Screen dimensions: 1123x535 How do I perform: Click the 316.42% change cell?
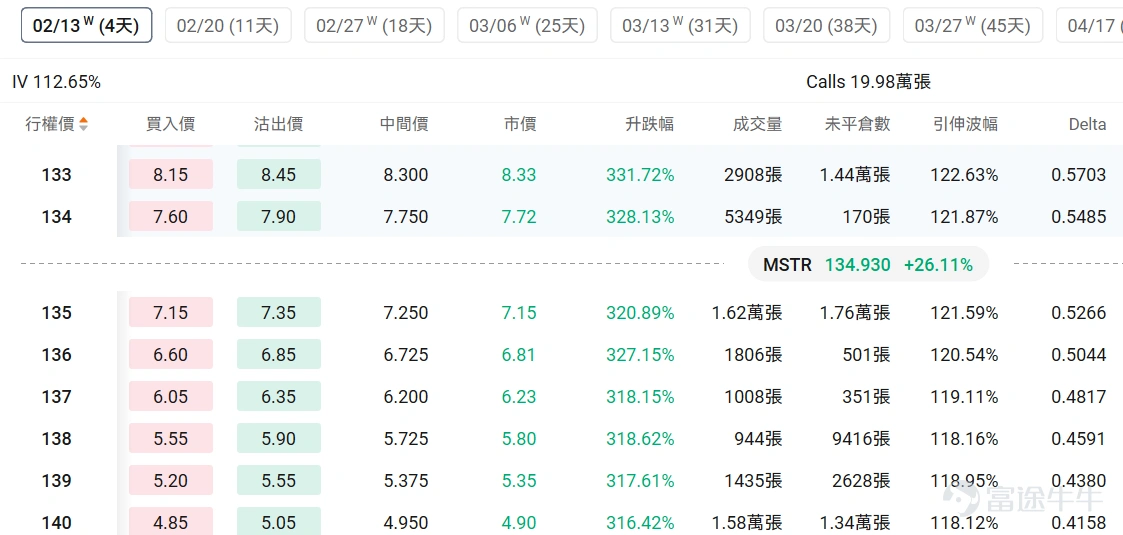coord(640,522)
